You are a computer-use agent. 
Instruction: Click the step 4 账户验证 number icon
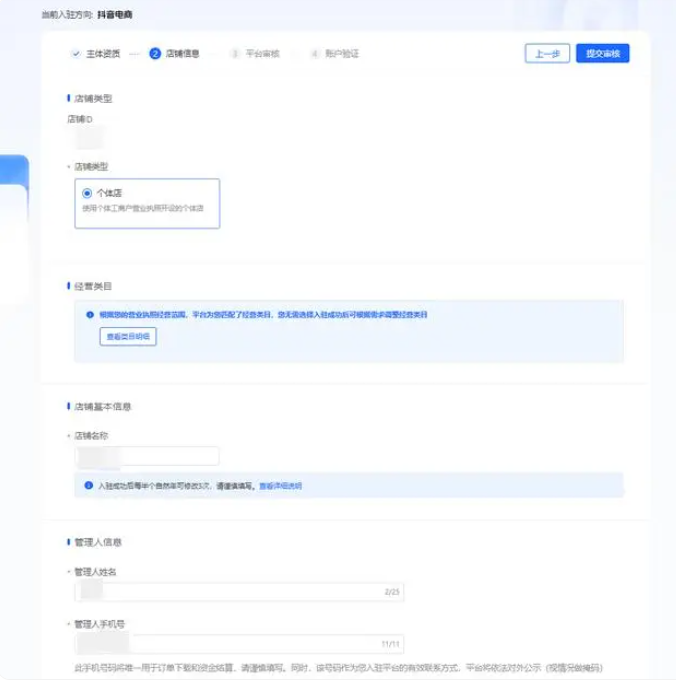click(314, 54)
